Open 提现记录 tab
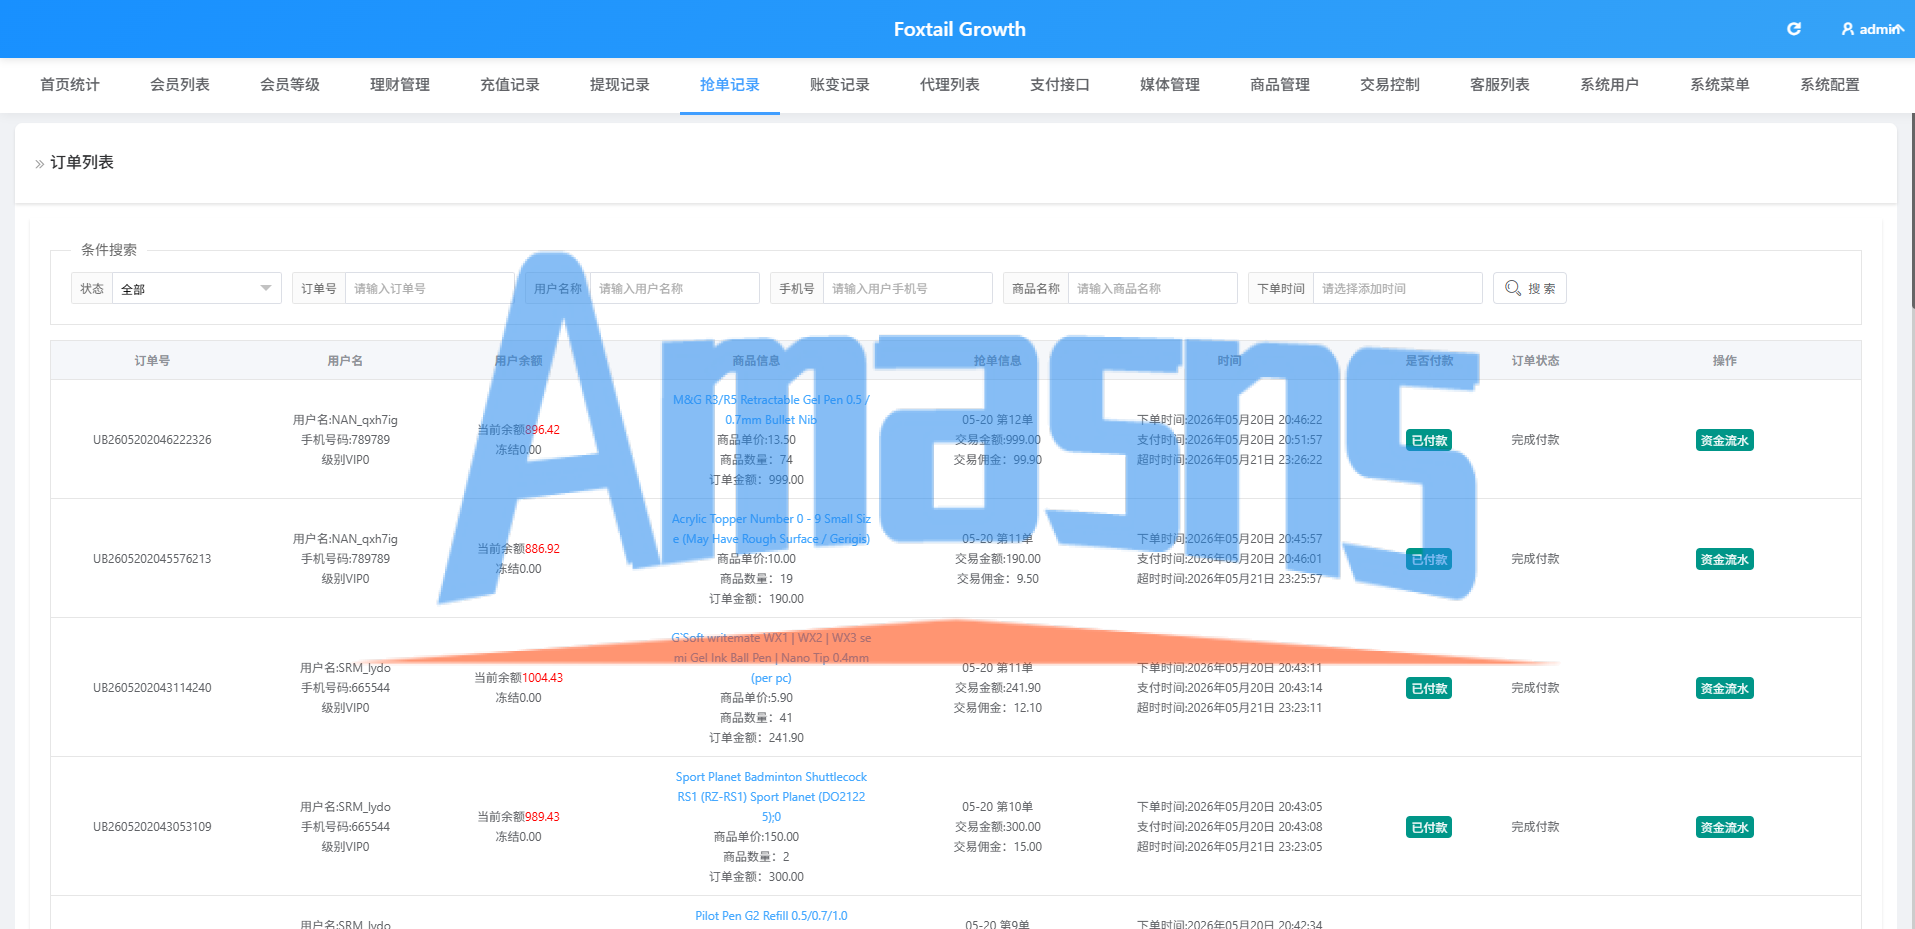Image resolution: width=1915 pixels, height=929 pixels. pyautogui.click(x=620, y=85)
